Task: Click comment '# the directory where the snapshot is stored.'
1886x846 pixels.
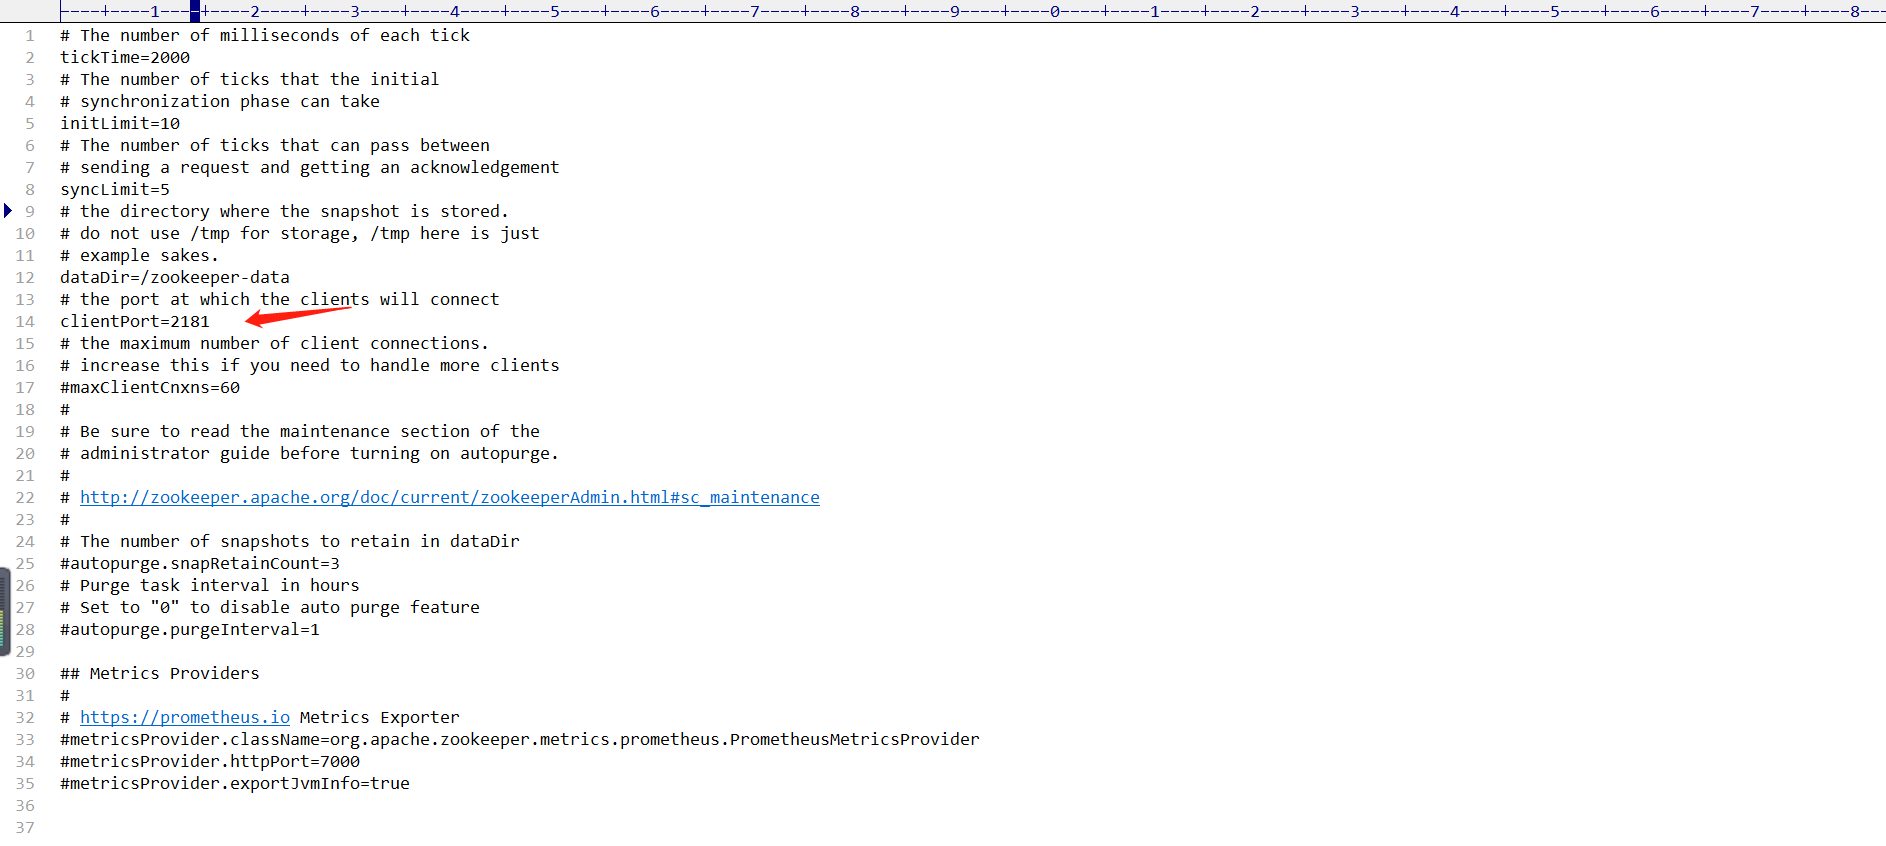Action: tap(285, 211)
